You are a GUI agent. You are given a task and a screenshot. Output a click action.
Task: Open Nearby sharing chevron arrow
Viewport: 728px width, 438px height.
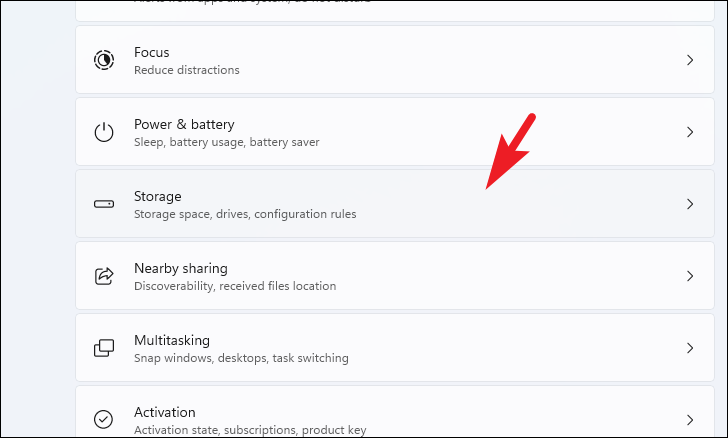(x=690, y=276)
